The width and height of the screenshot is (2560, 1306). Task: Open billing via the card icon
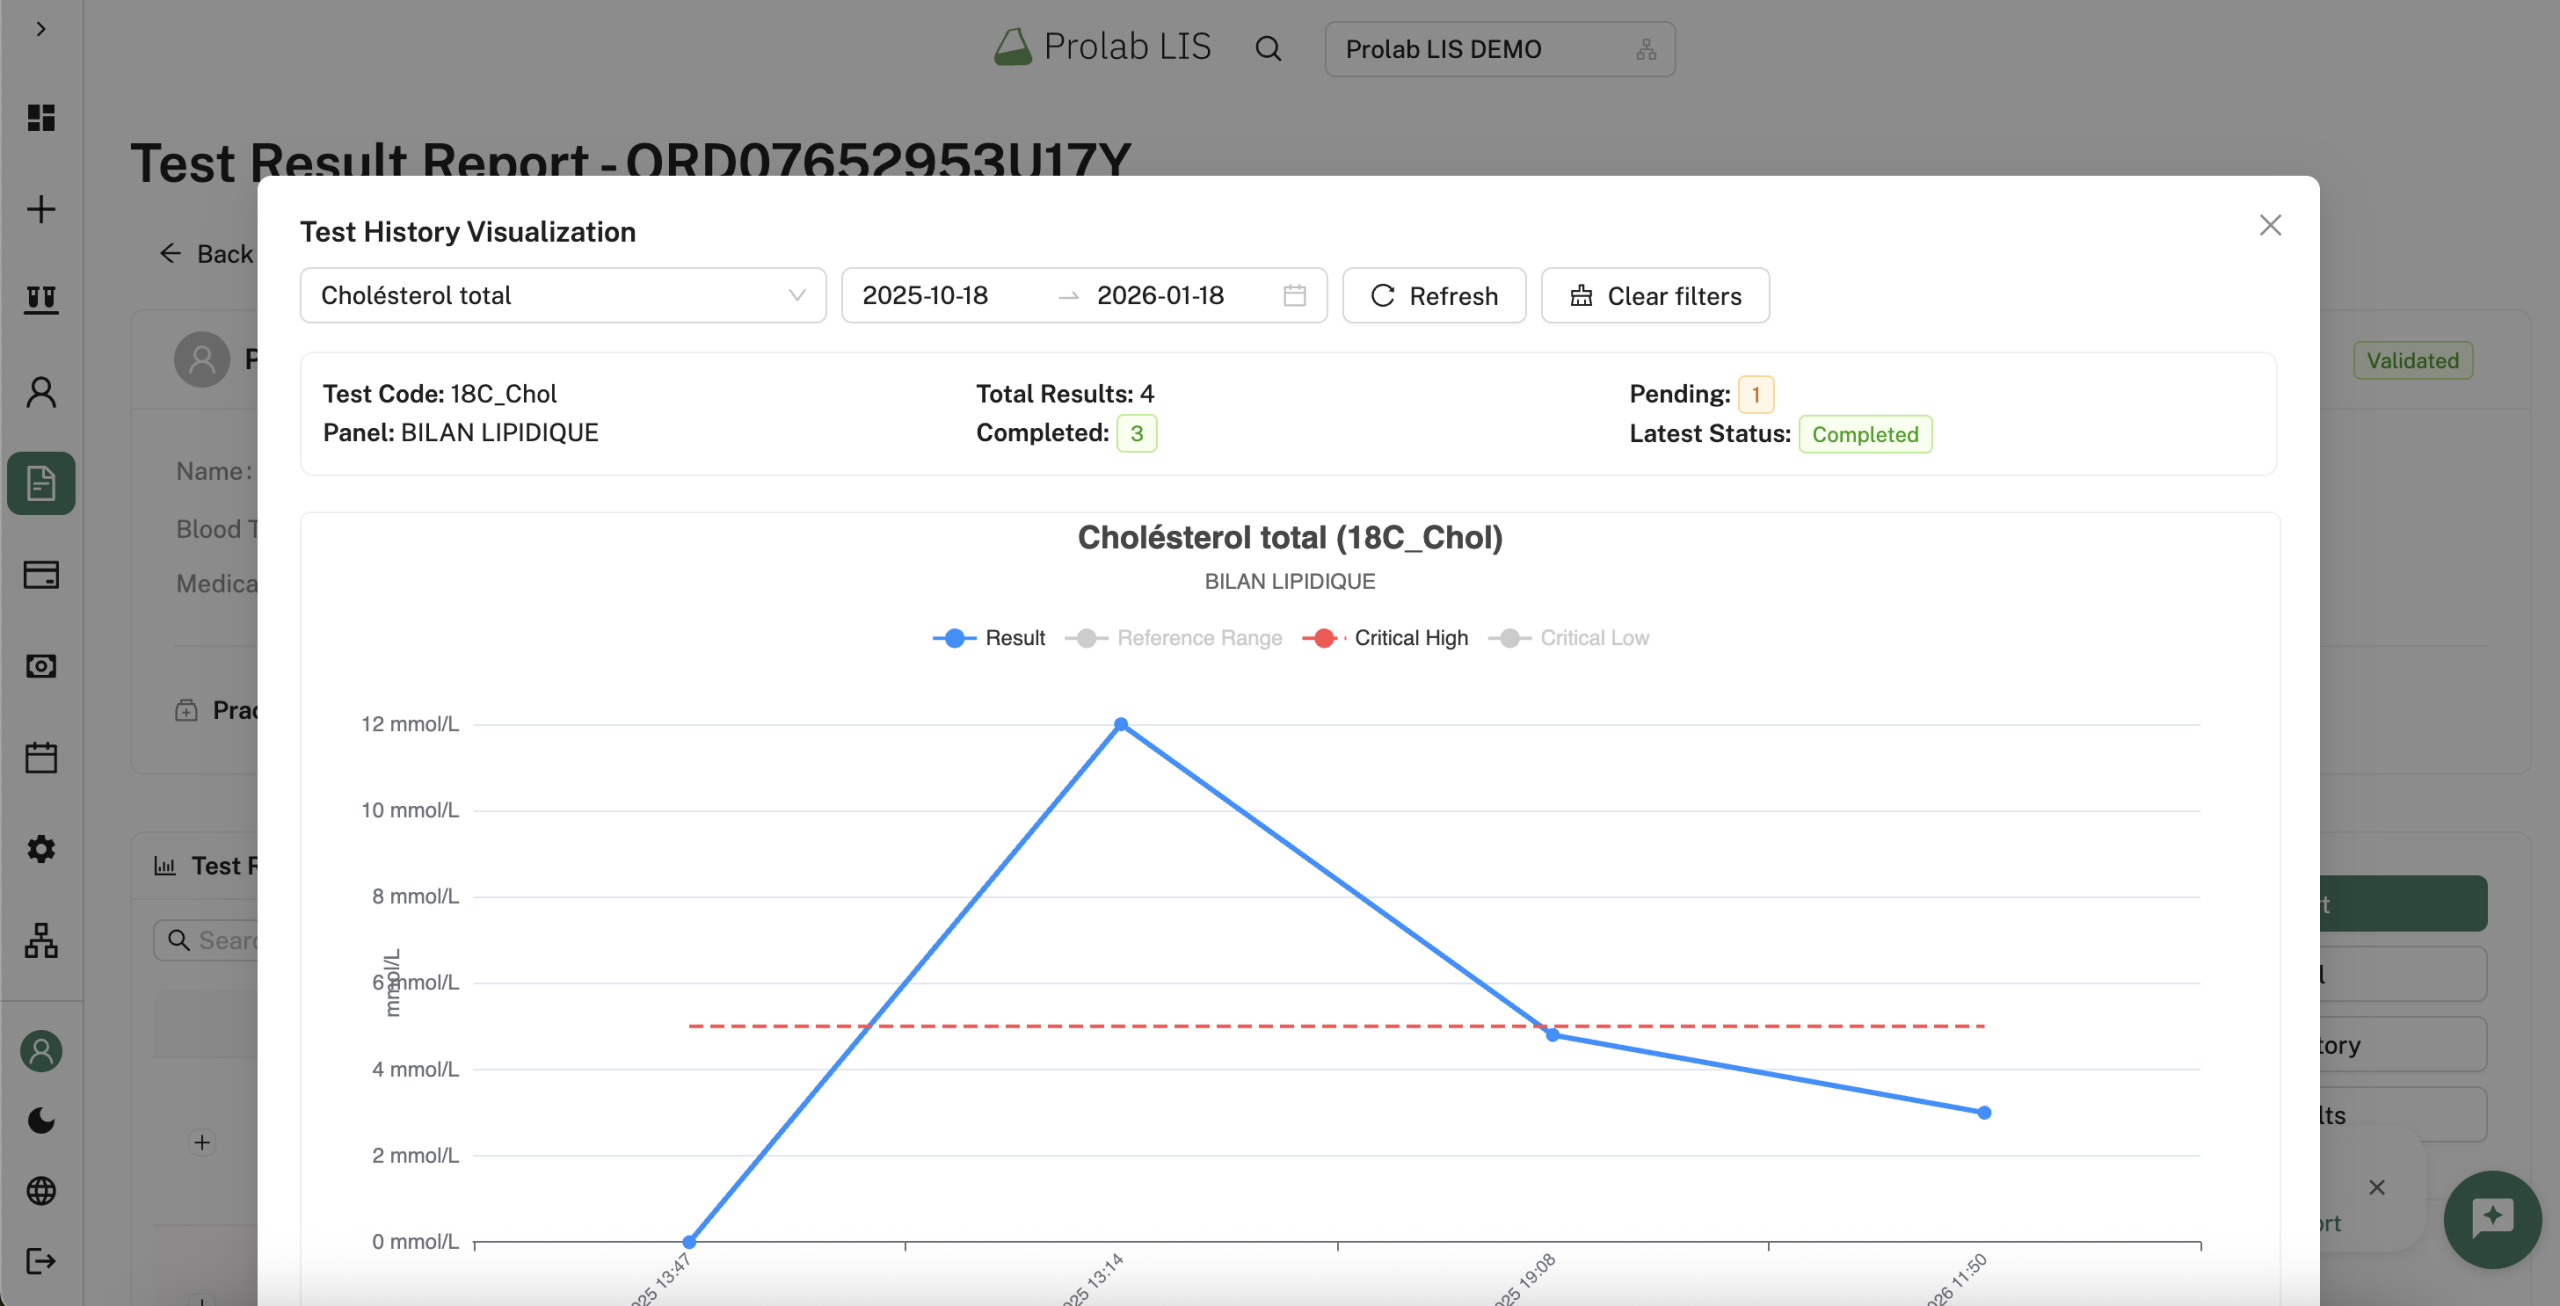[x=41, y=574]
